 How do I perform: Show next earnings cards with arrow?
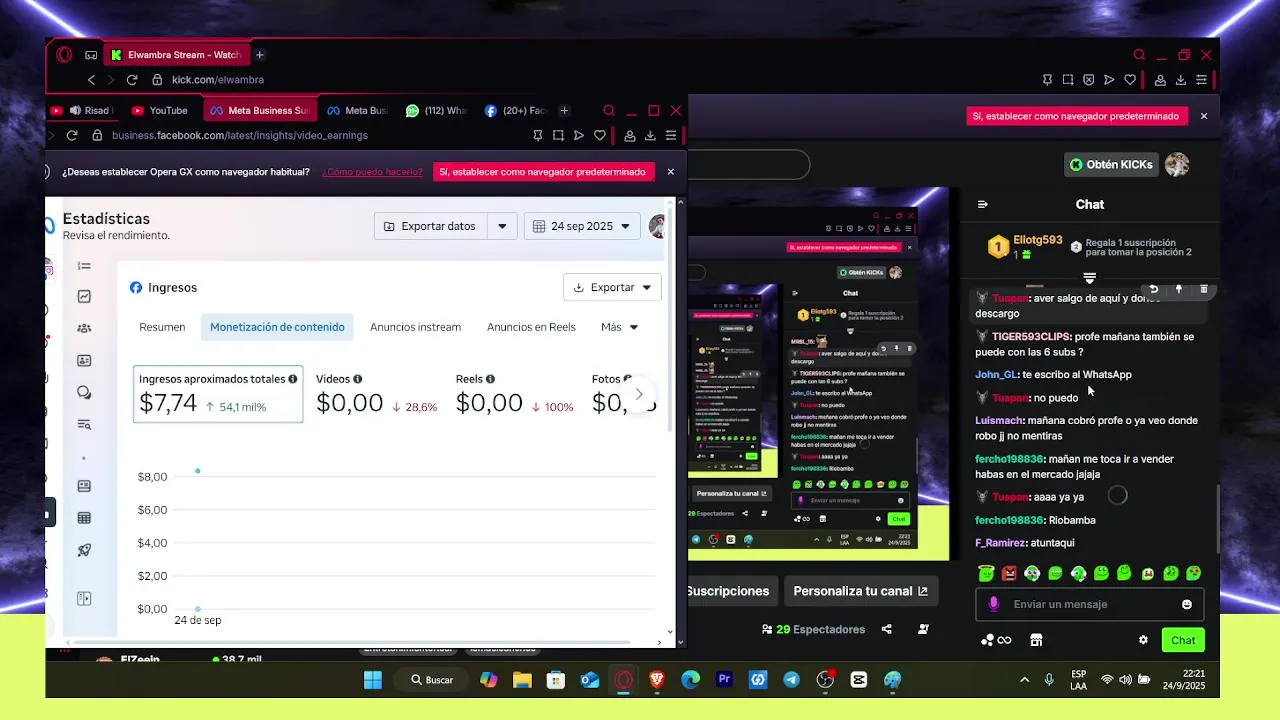pos(639,394)
